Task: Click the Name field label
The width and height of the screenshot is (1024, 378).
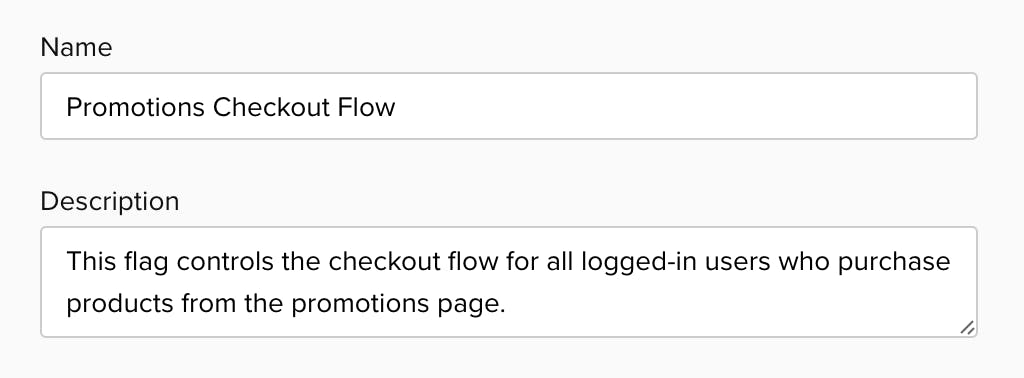Action: click(x=76, y=48)
